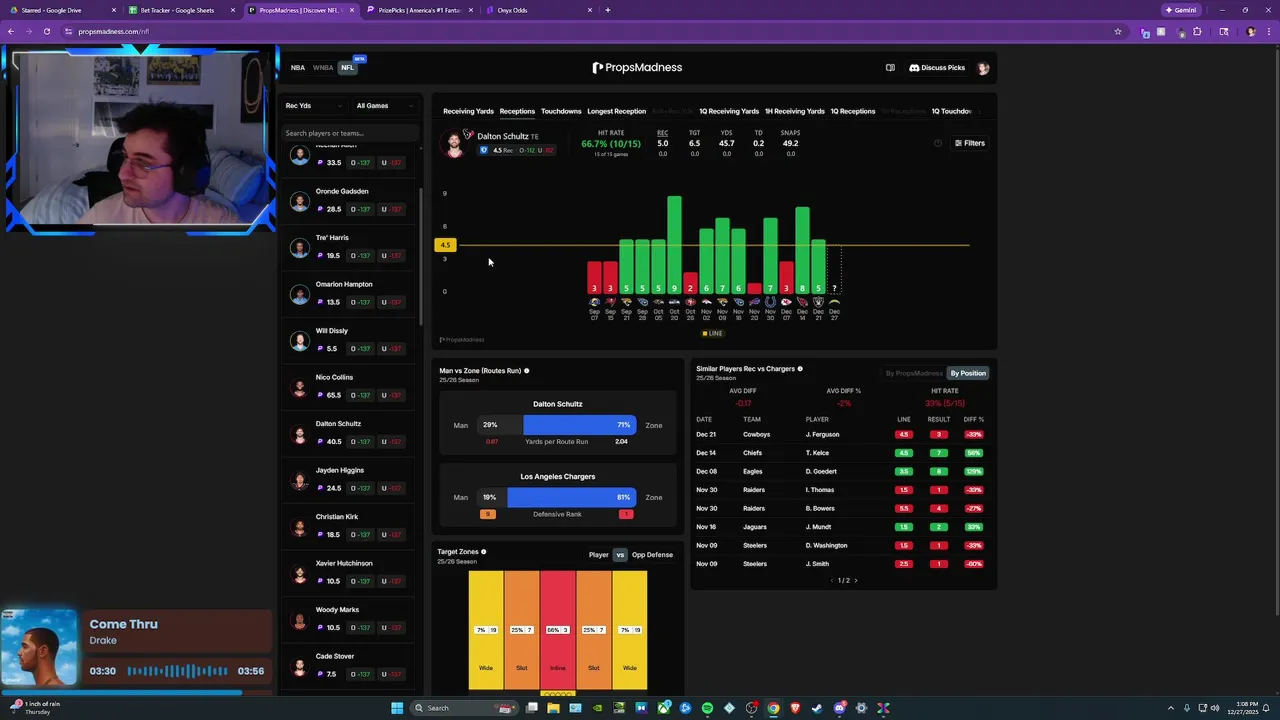Open Discord from the taskbar
Screen dimensions: 1280x720
pos(839,708)
